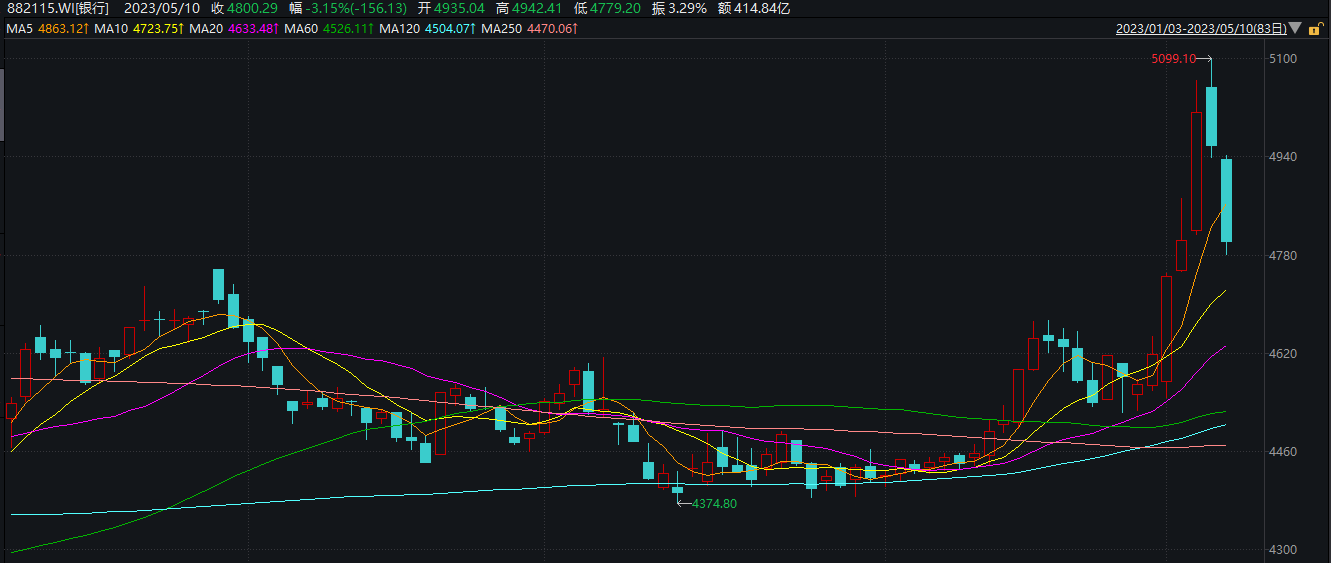Click the turnover value 414.84亿

(763, 8)
